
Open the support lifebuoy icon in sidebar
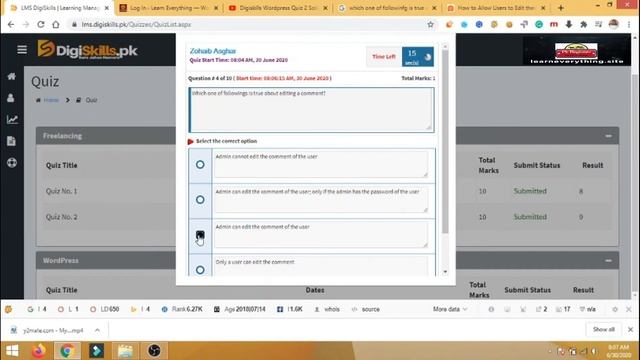click(x=12, y=163)
